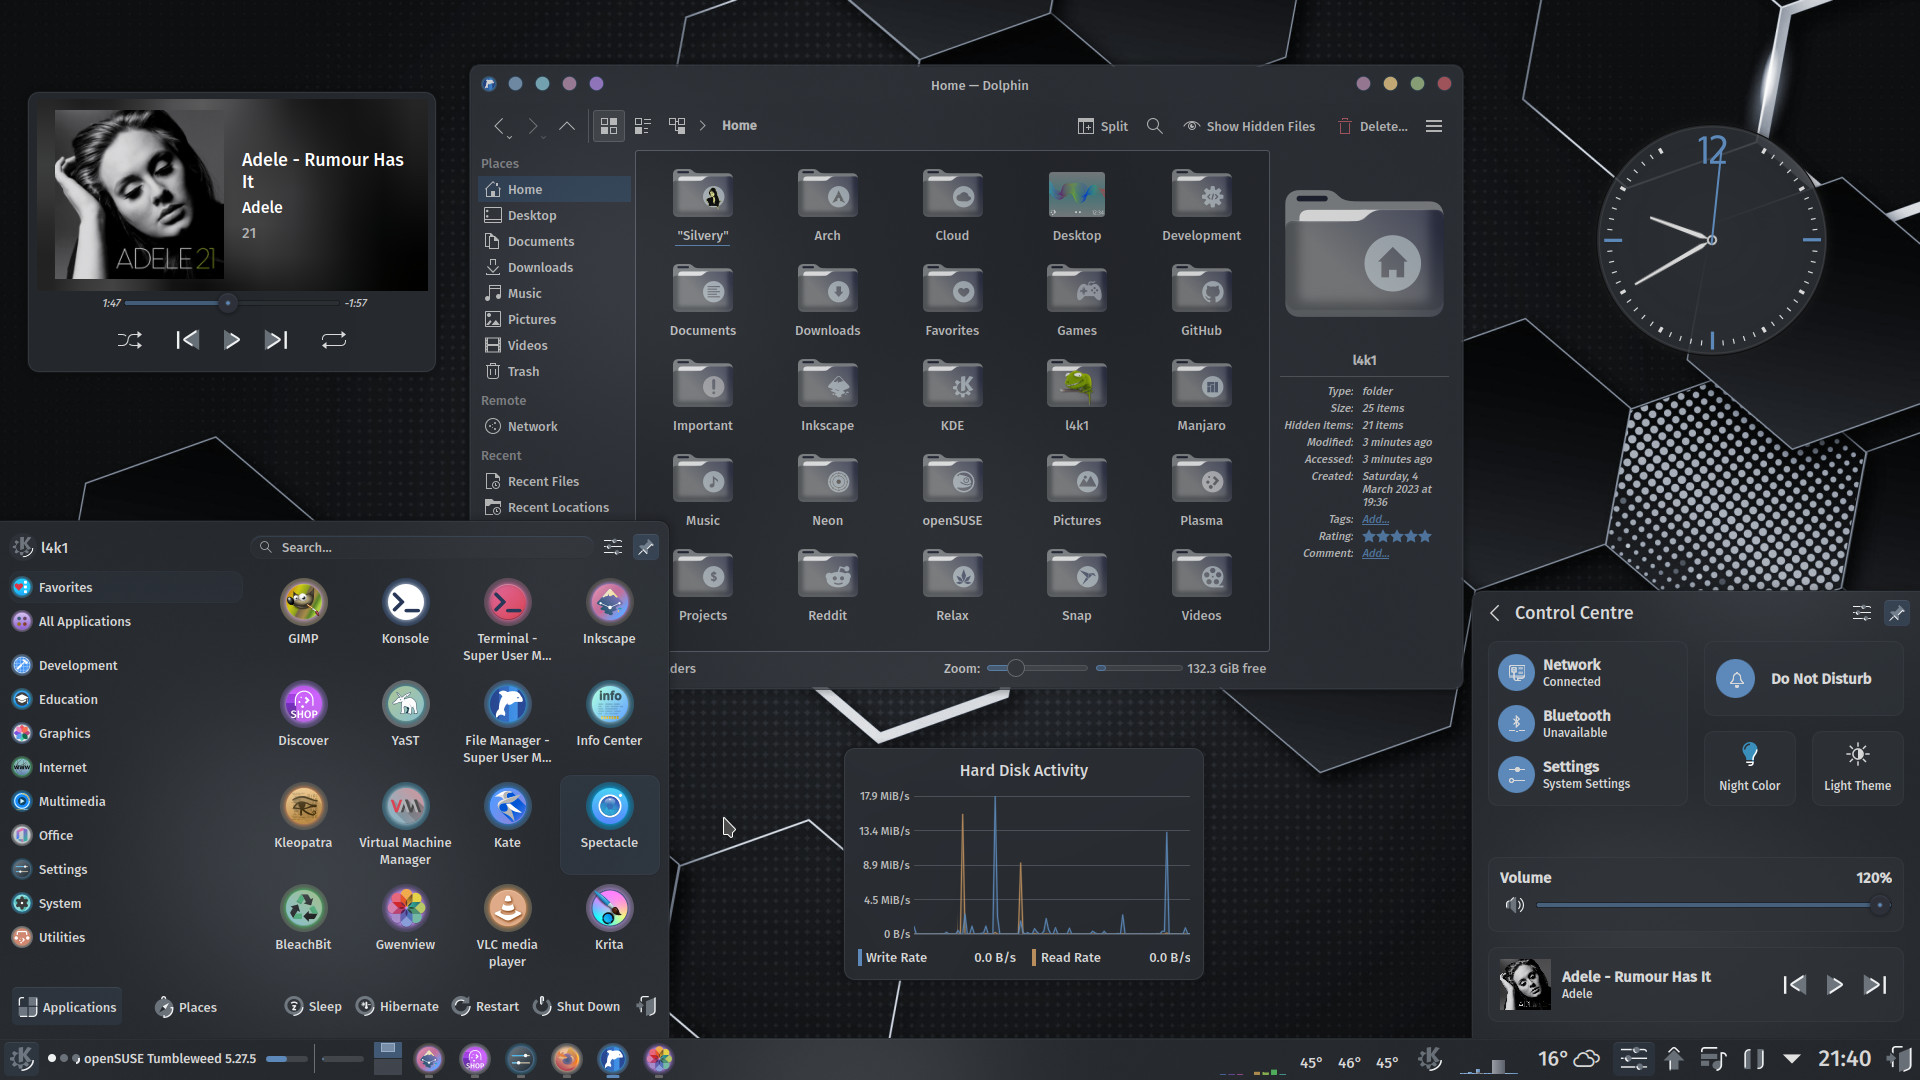Click the Restart button

[486, 1006]
